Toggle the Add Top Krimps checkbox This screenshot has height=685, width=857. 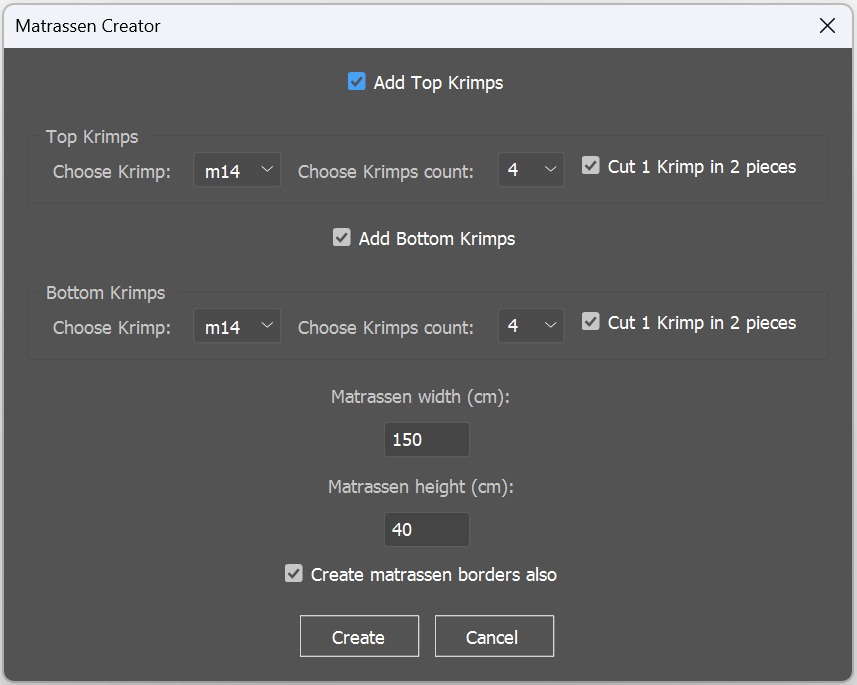coord(357,82)
